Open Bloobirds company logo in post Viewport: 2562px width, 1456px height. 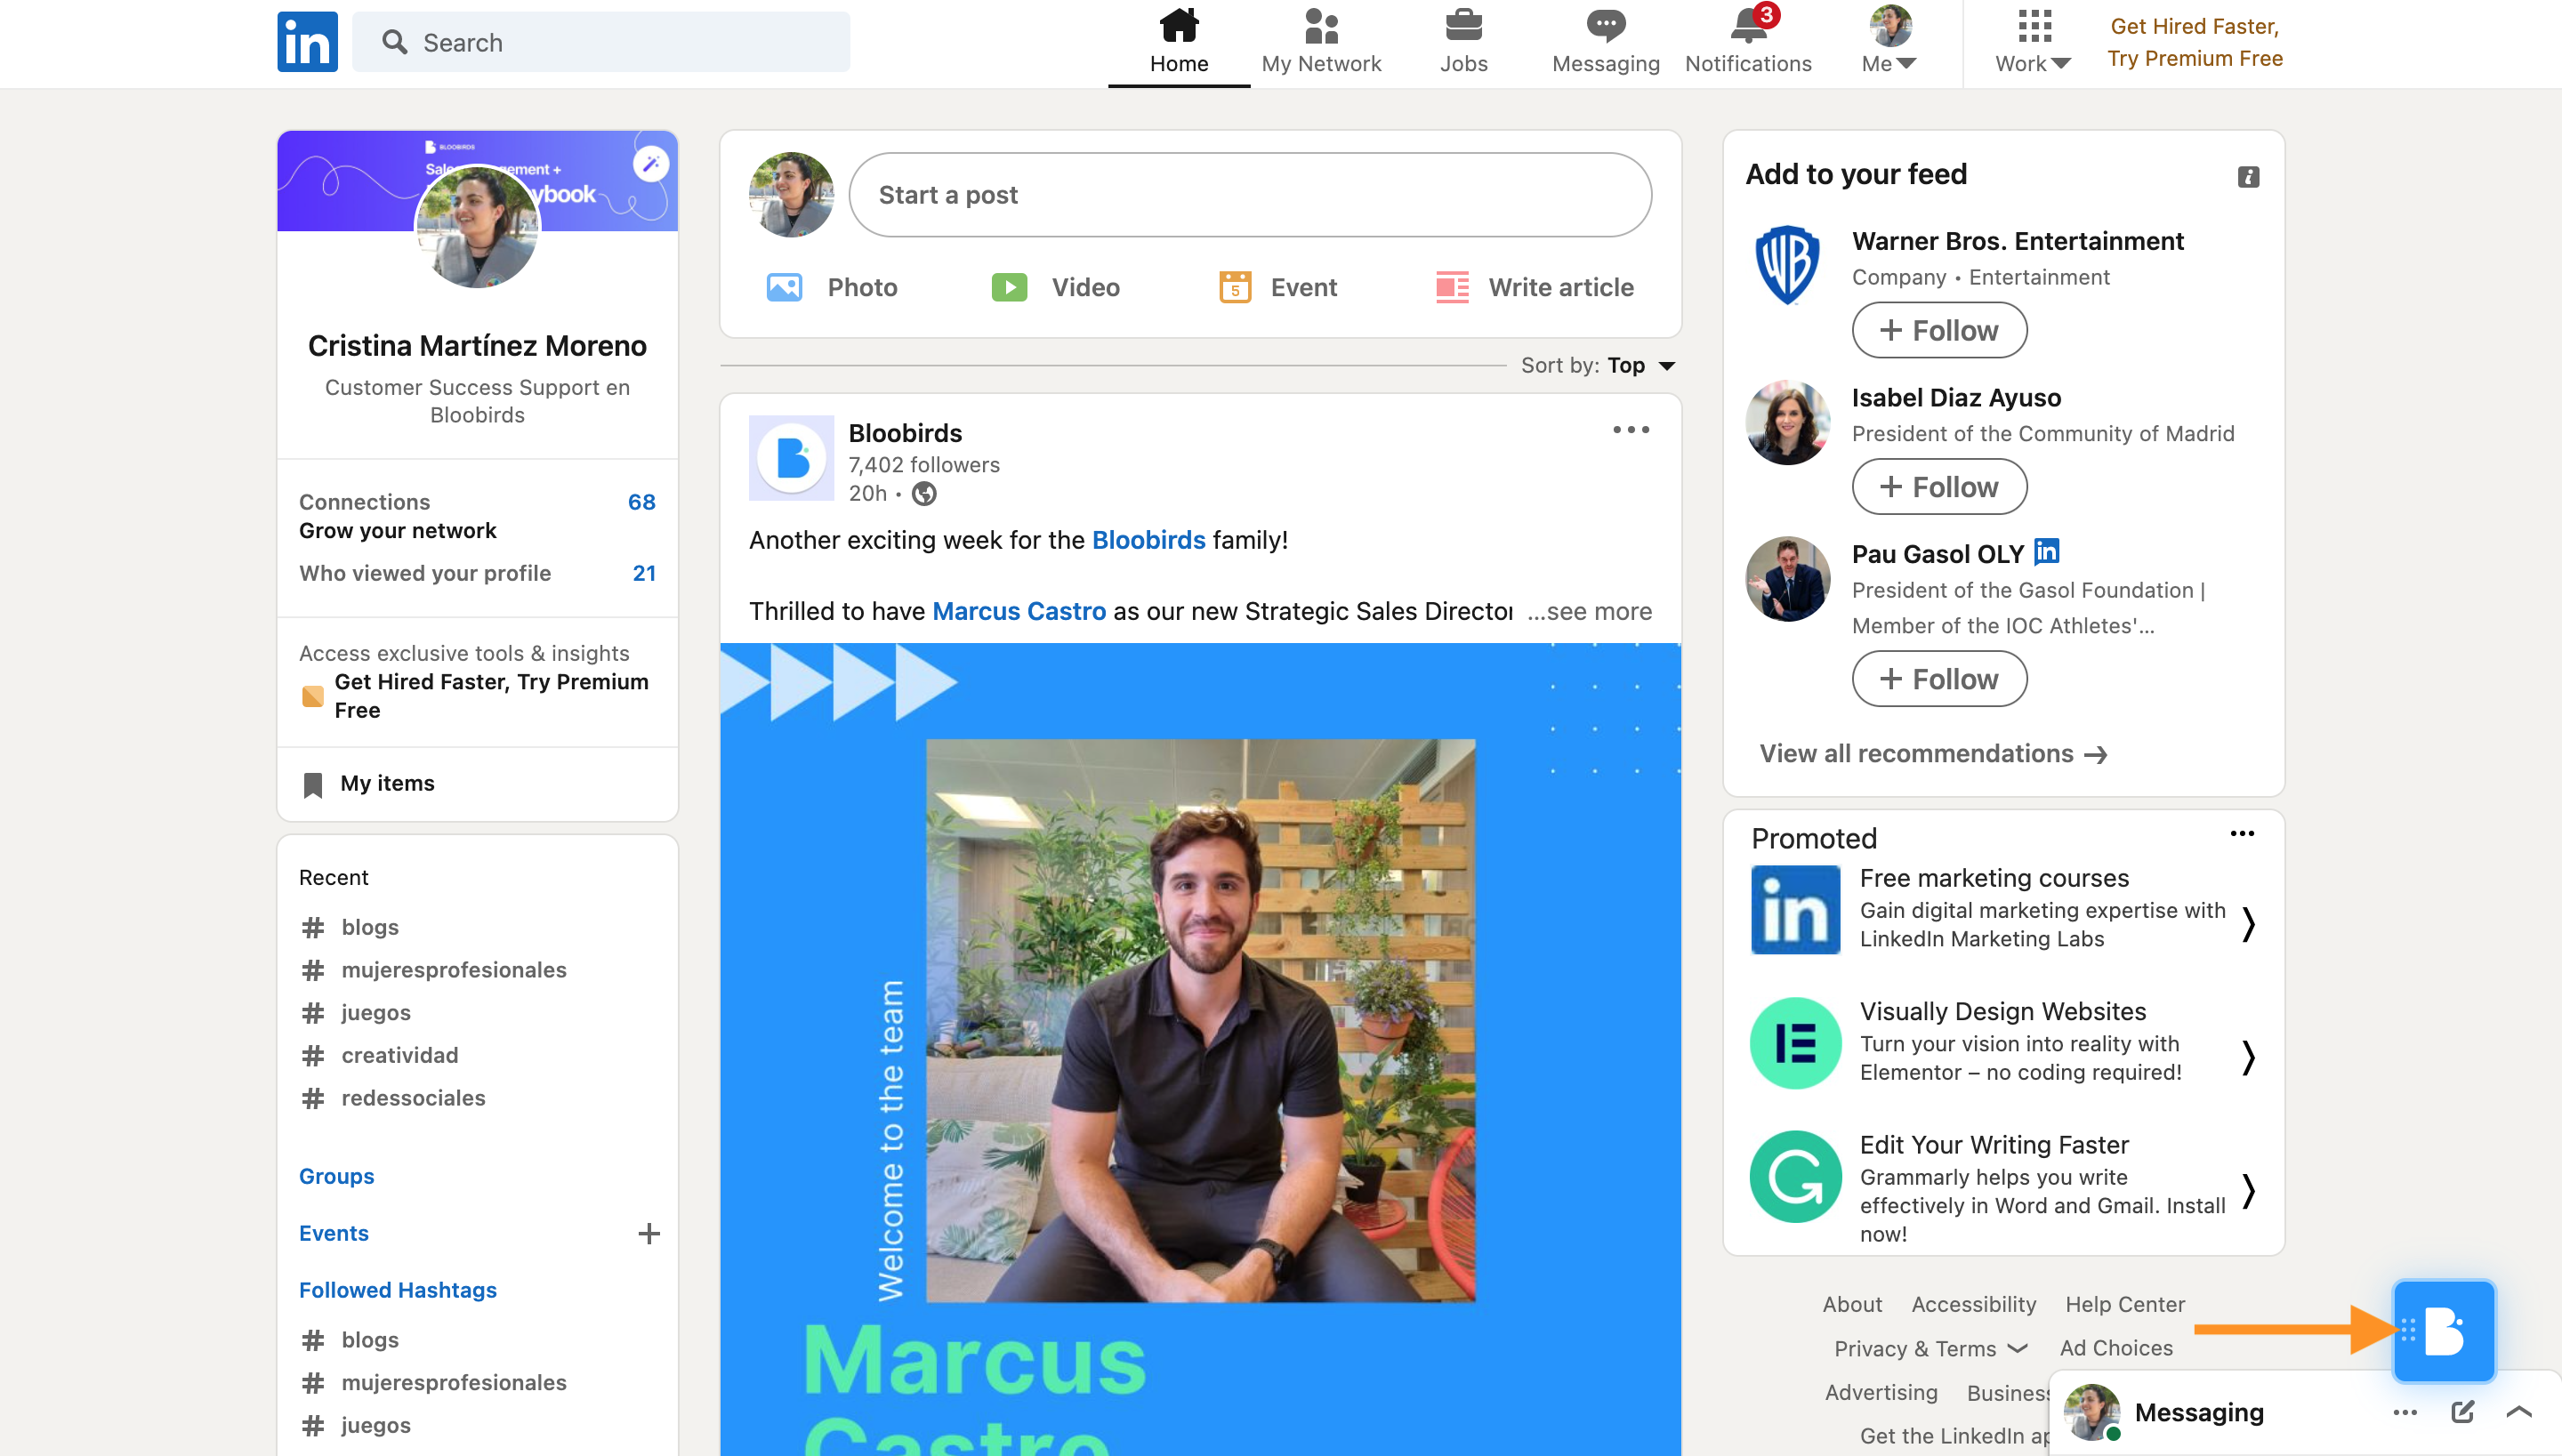click(x=791, y=458)
